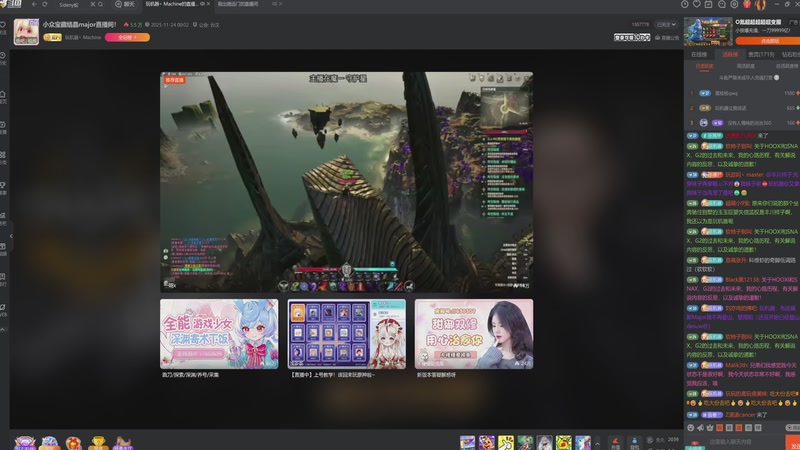Open the hexagon settings icon at top
This screenshot has width=800, height=450.
pyautogui.click(x=734, y=4)
